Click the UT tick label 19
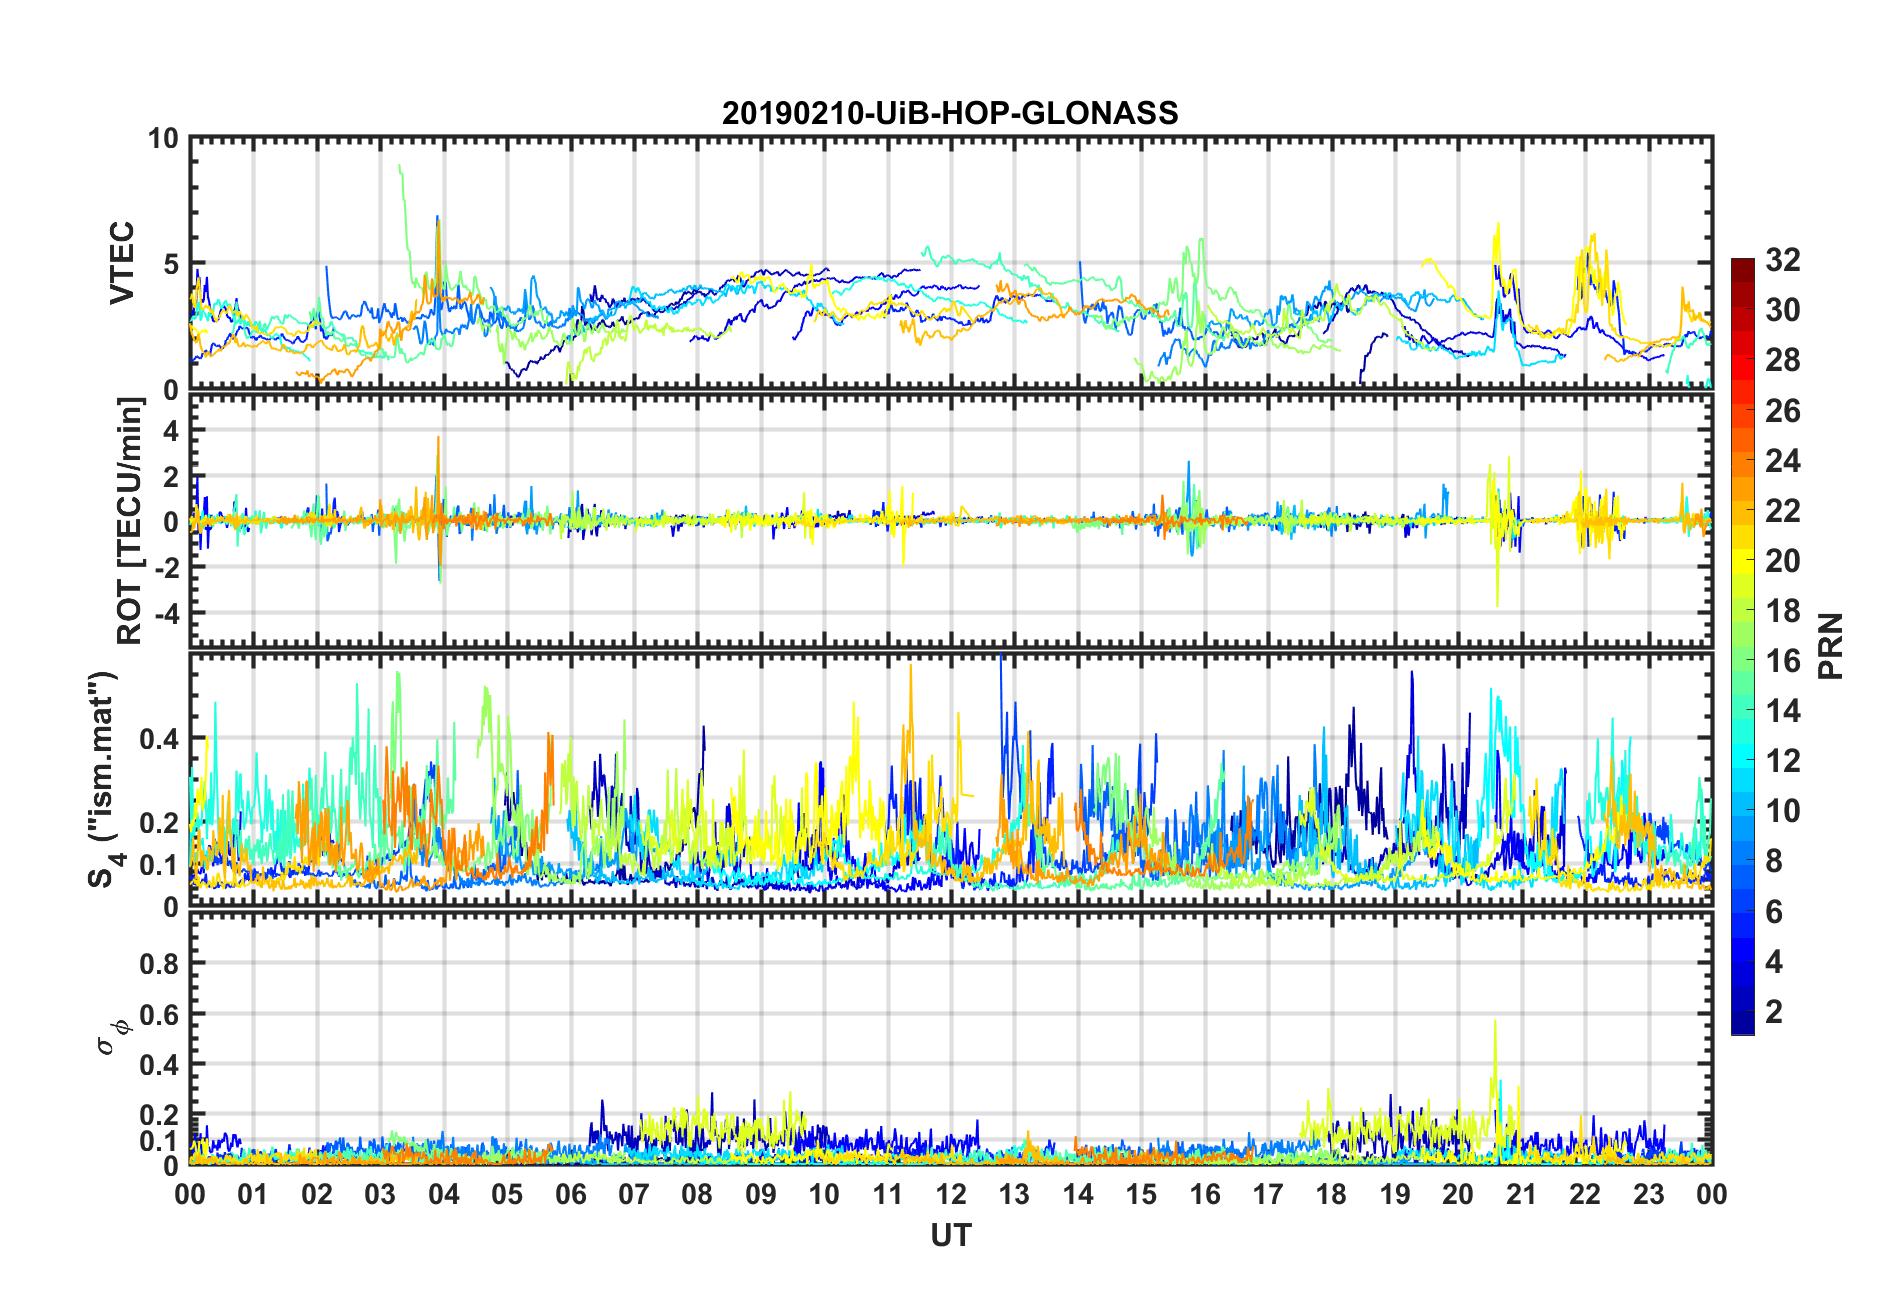The image size is (1902, 1292). click(x=1395, y=1194)
